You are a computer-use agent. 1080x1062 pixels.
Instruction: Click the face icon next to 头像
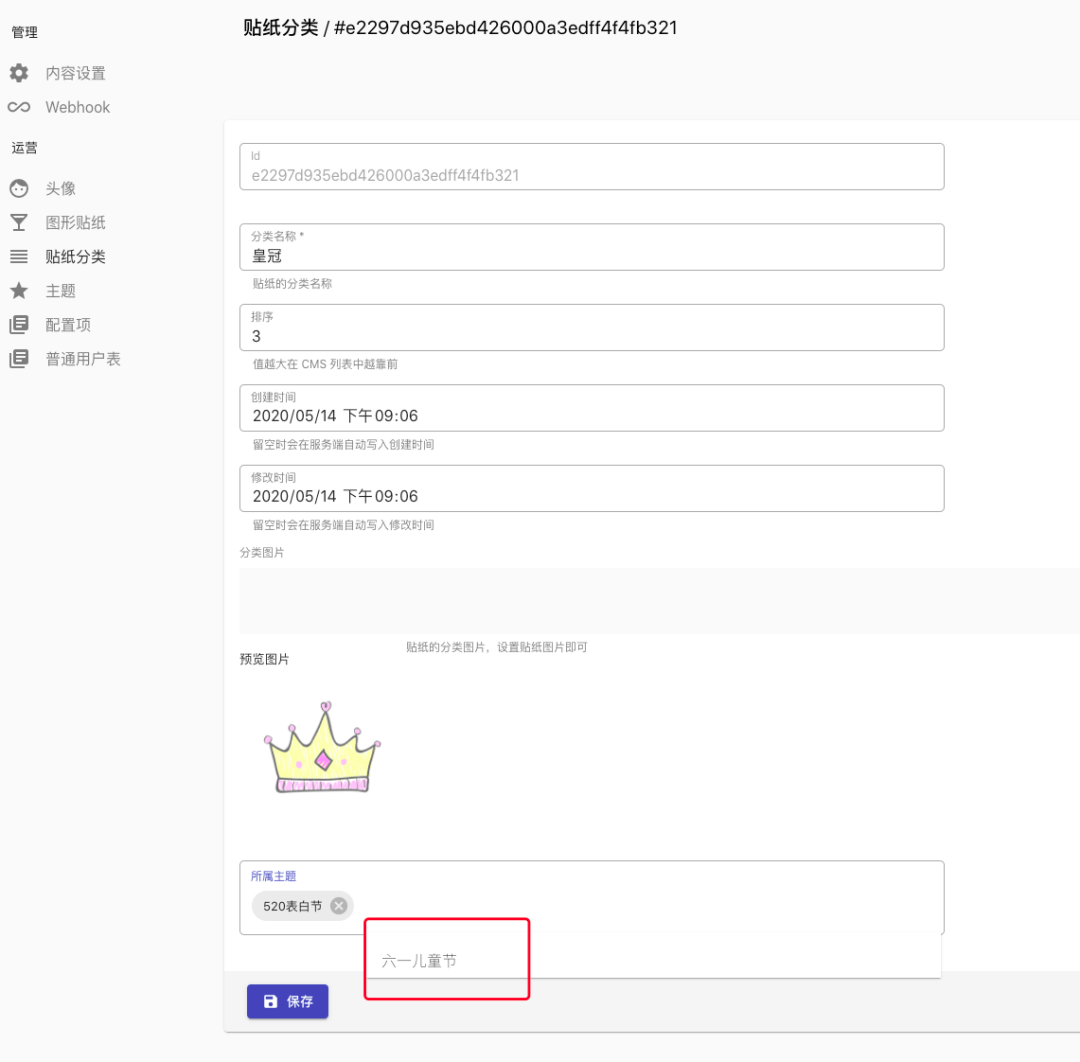pyautogui.click(x=19, y=188)
